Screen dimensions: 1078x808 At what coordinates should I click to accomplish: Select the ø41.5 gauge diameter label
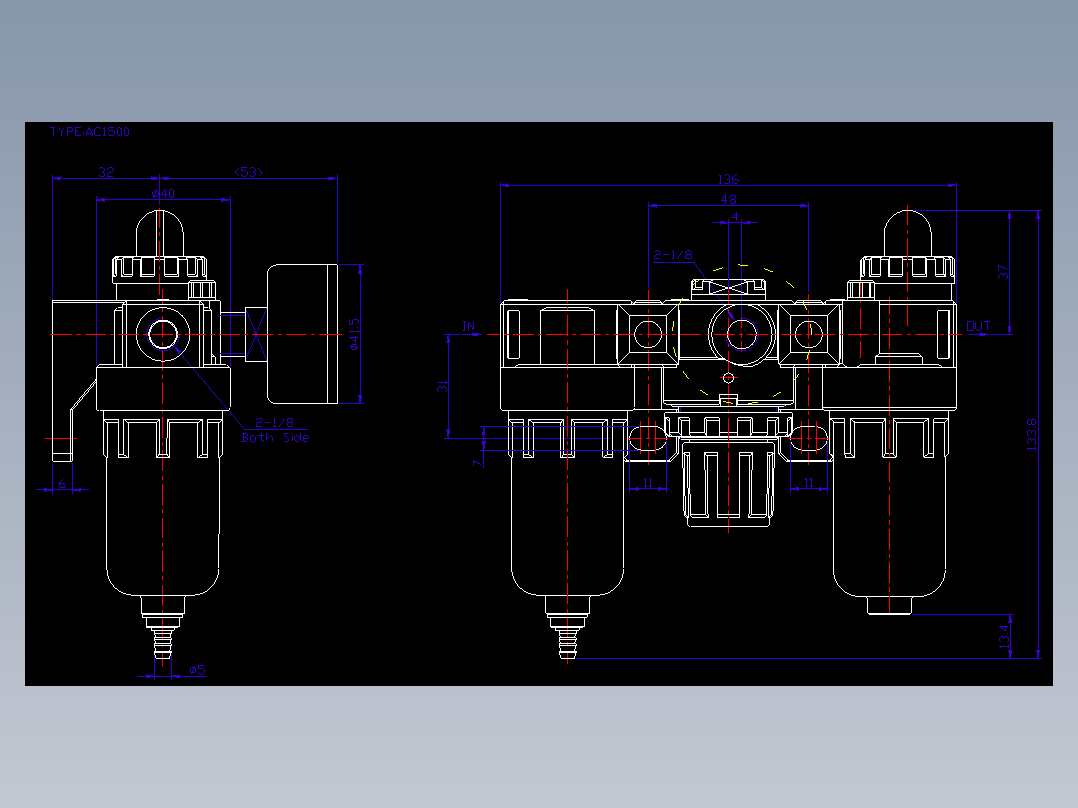(354, 334)
